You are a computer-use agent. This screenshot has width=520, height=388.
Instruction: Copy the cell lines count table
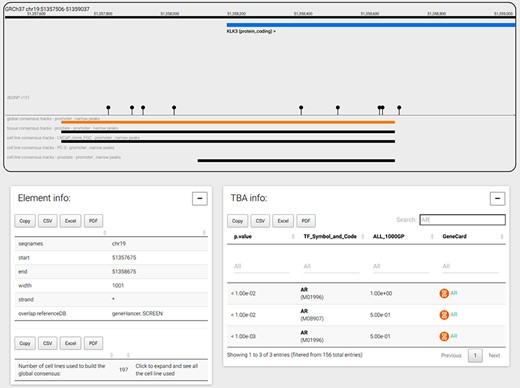25,343
